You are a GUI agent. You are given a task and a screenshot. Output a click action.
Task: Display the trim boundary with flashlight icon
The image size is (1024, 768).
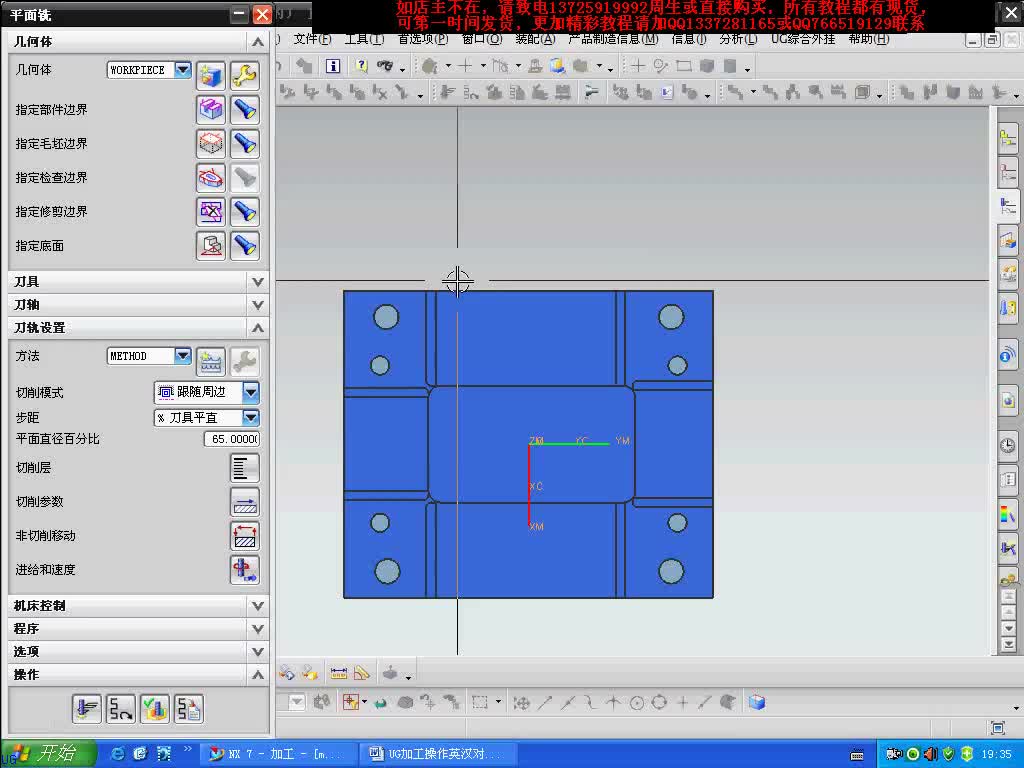coord(244,212)
